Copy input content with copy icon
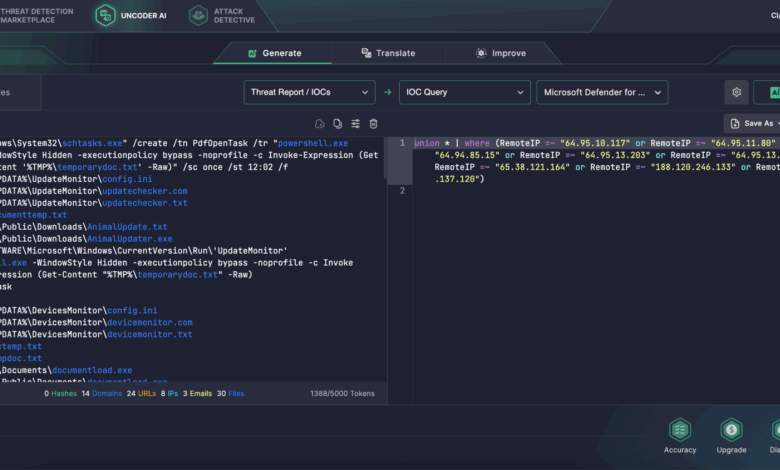 click(x=337, y=124)
